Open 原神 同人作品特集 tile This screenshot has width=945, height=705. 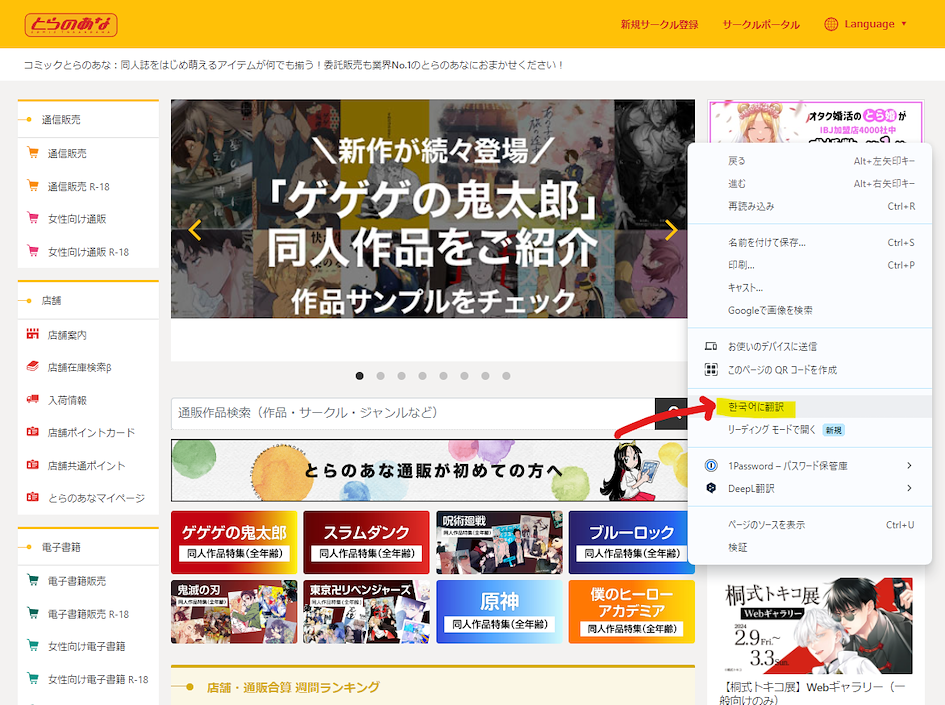499,612
